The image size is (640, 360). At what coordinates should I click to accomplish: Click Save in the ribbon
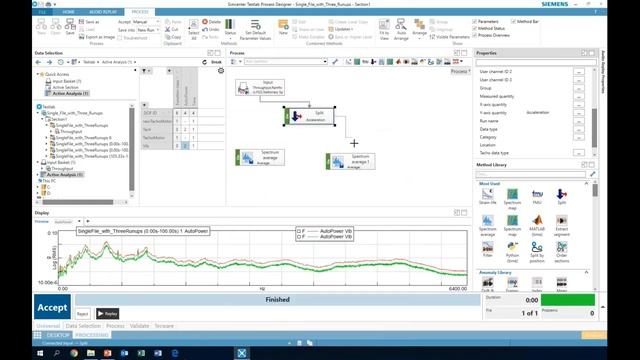tap(70, 26)
